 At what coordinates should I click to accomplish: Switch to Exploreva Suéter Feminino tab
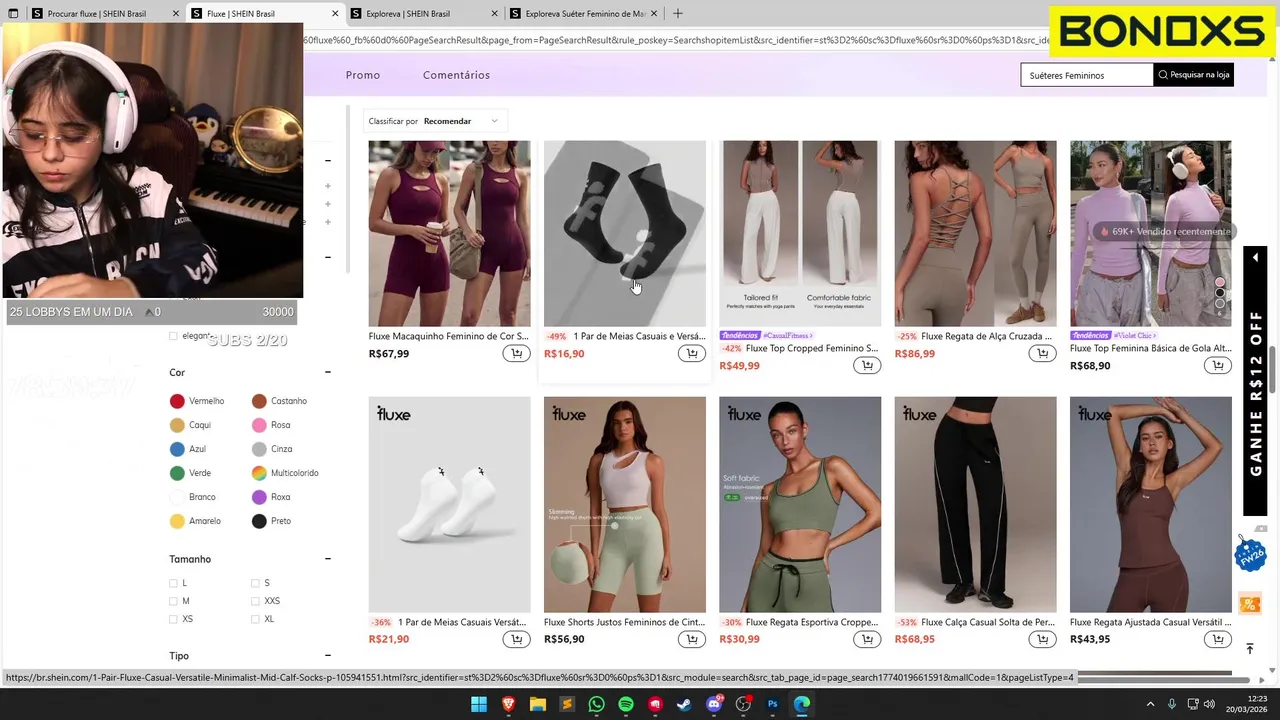(585, 14)
